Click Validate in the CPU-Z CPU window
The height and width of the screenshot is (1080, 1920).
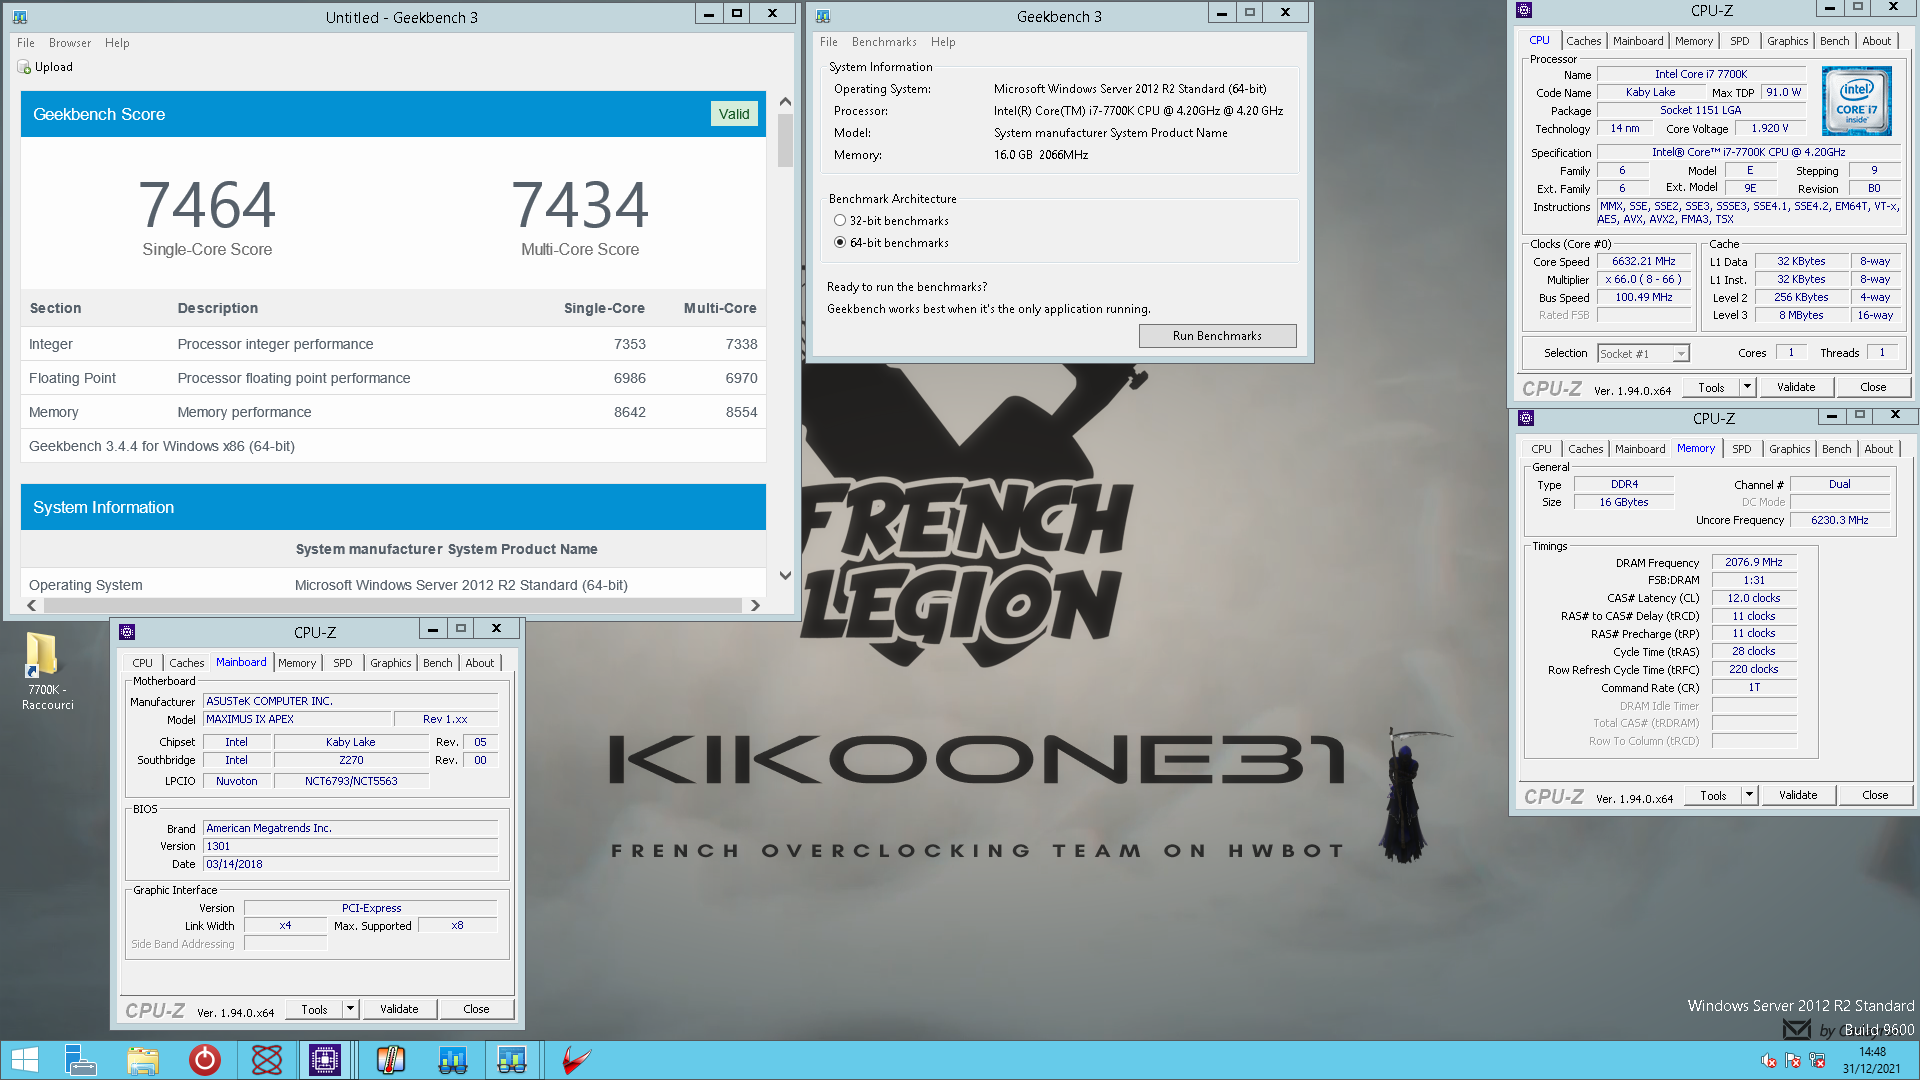(1796, 387)
